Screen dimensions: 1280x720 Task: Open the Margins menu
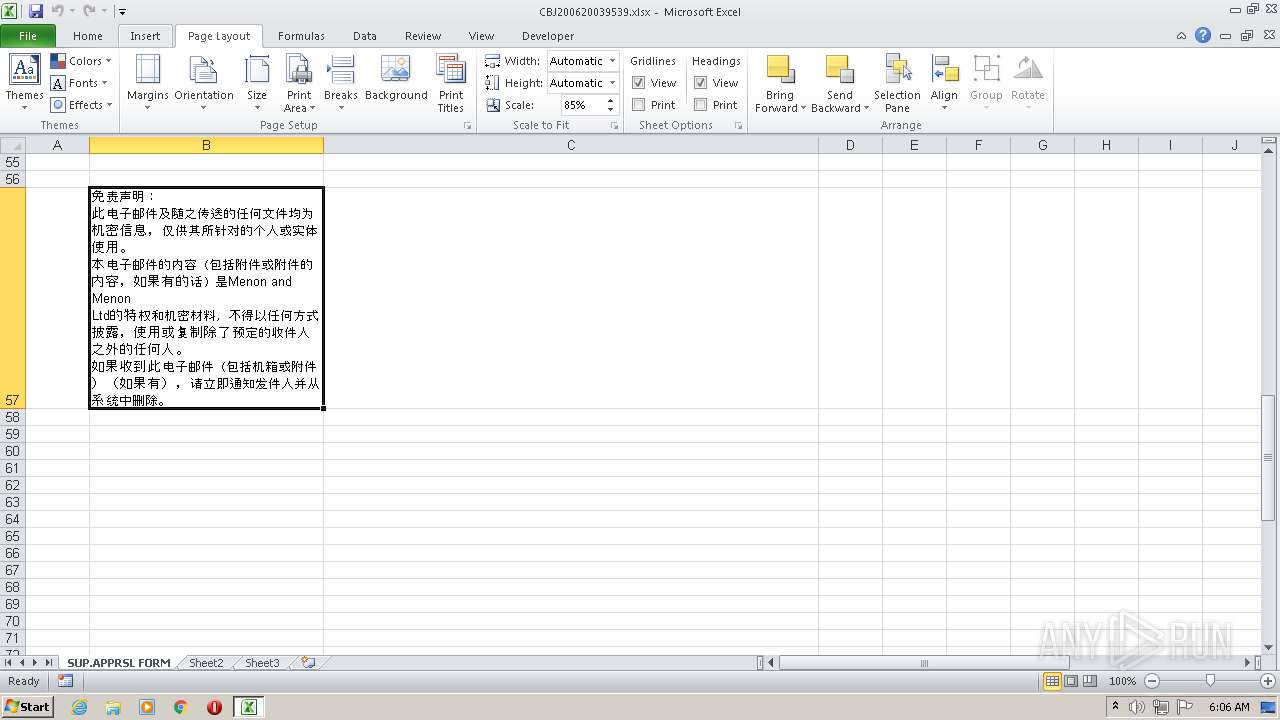pyautogui.click(x=148, y=82)
